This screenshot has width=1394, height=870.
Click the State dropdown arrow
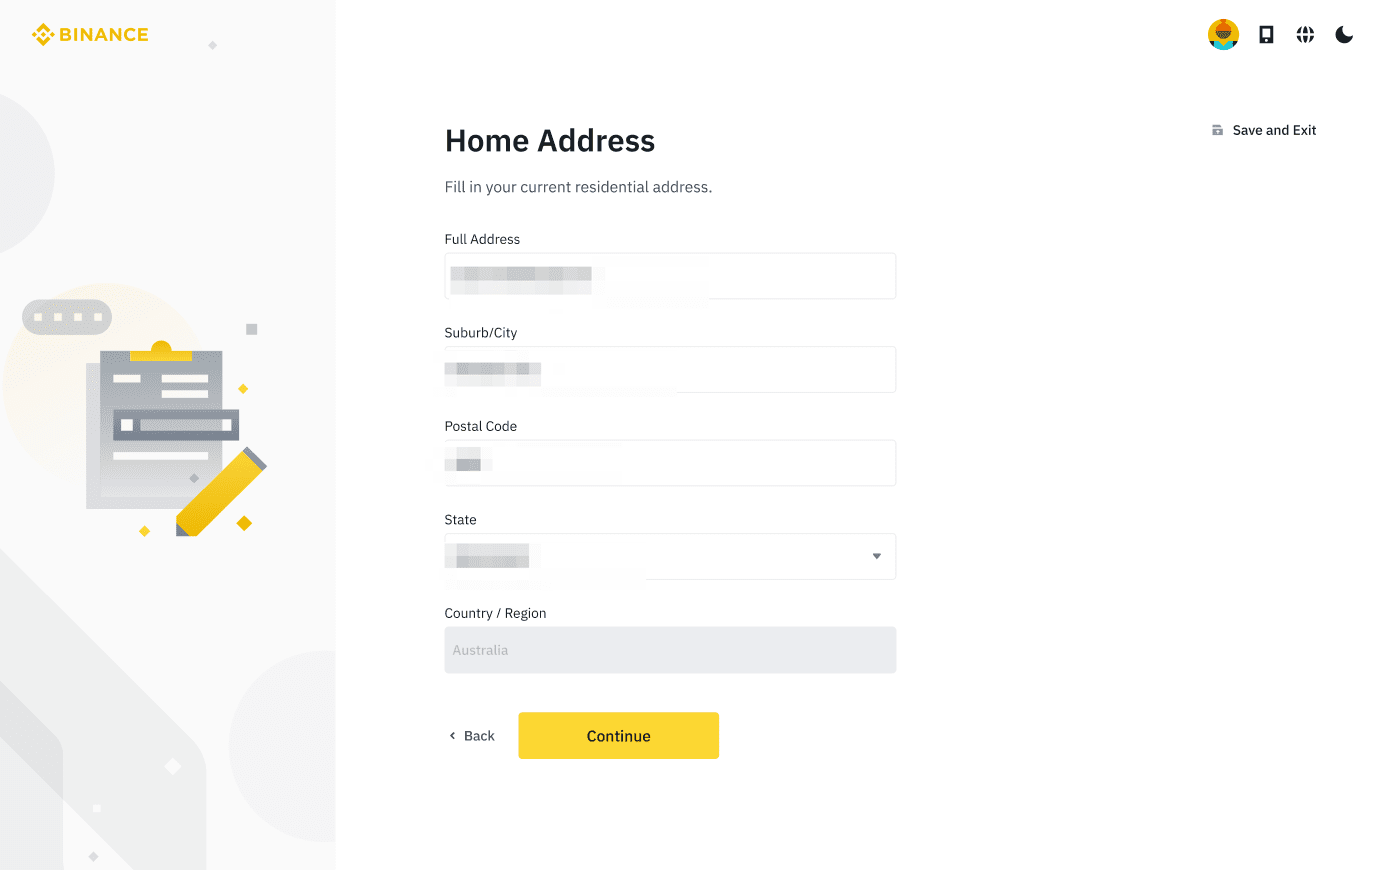[876, 556]
